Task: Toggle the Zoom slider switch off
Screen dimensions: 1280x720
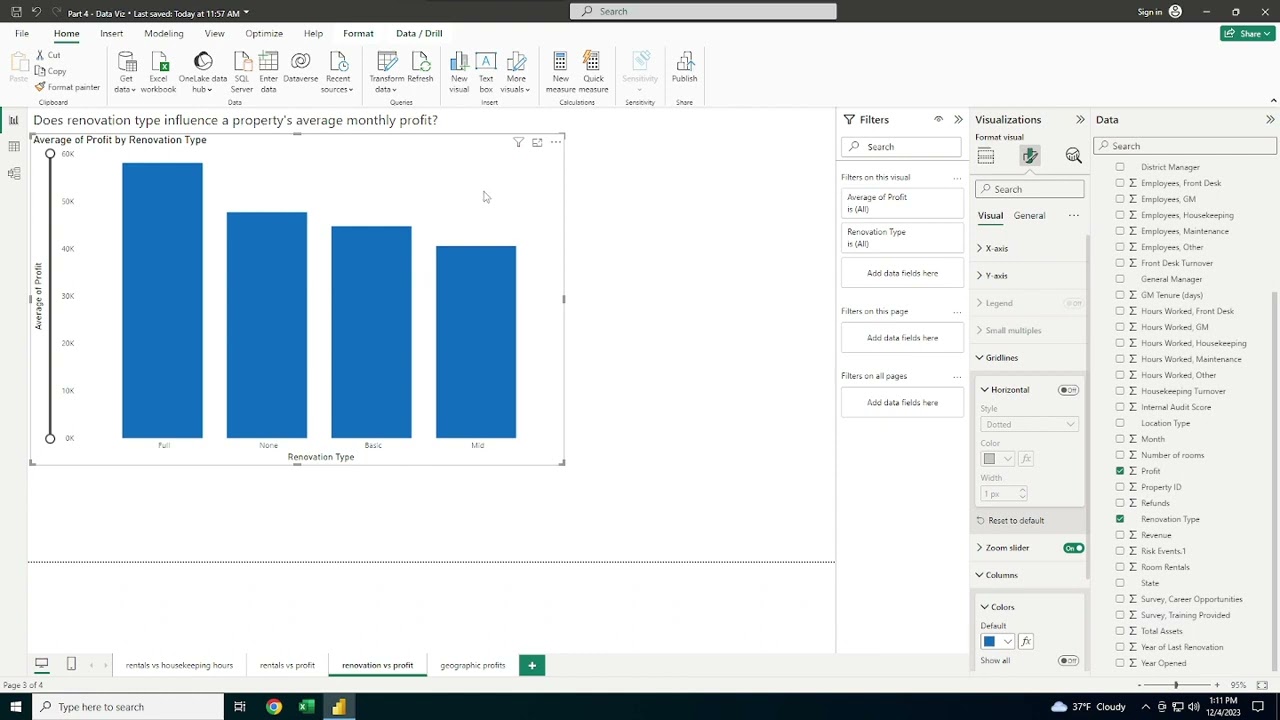Action: pyautogui.click(x=1073, y=548)
